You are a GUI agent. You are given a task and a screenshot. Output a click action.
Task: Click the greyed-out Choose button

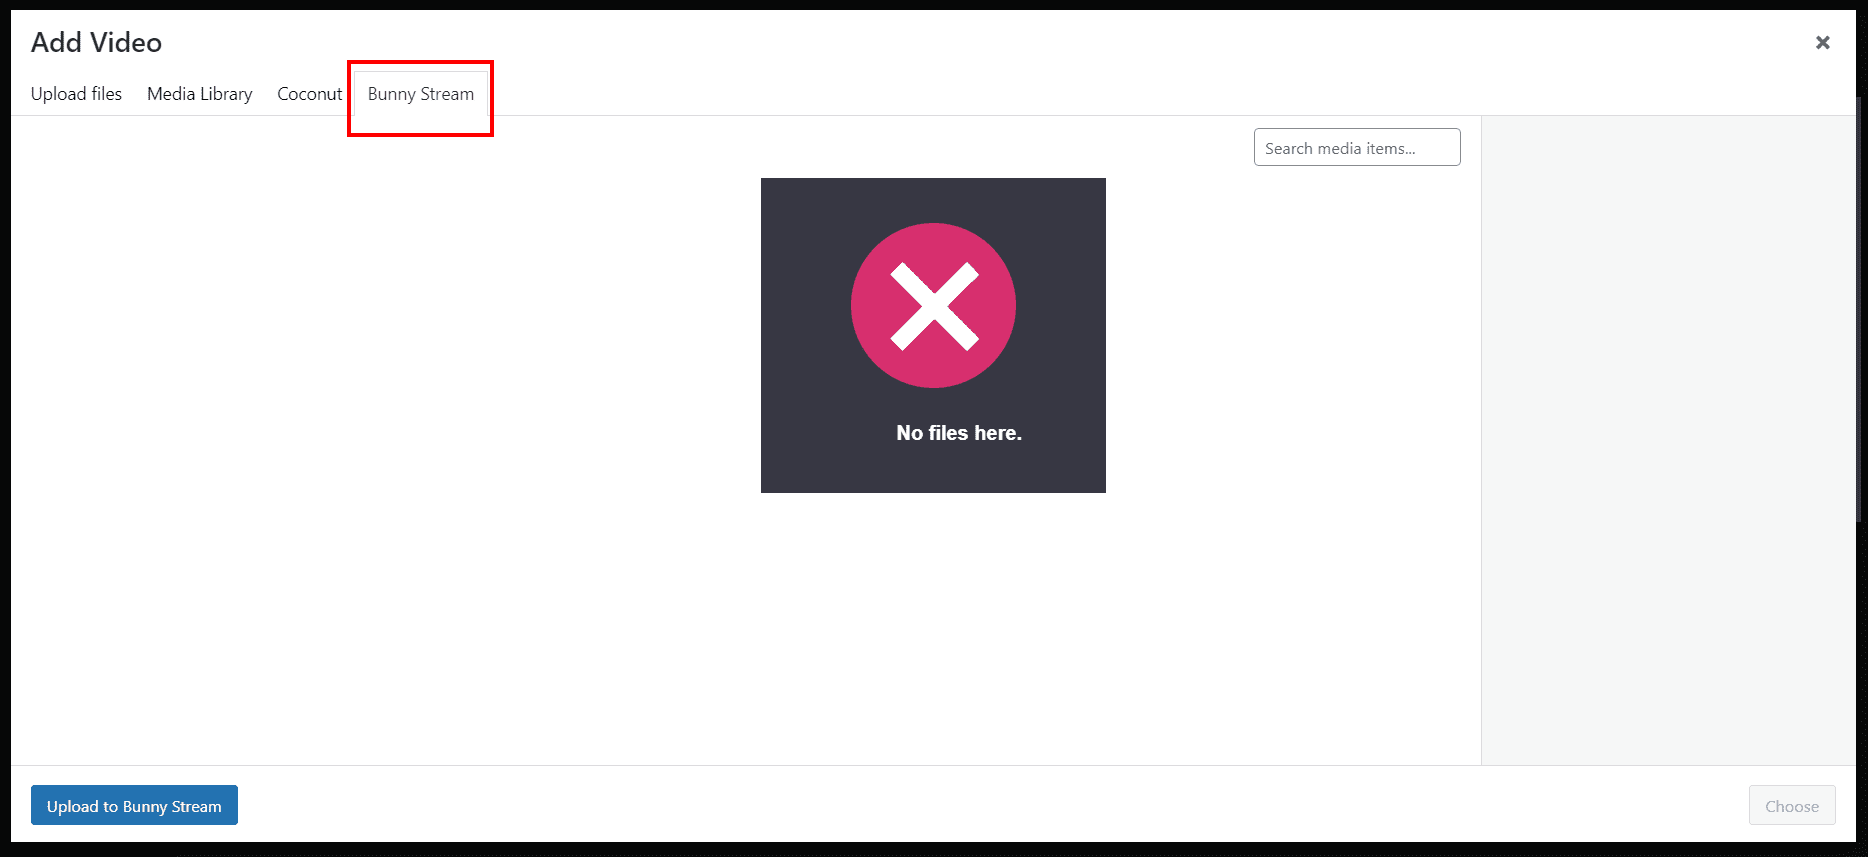pyautogui.click(x=1792, y=805)
